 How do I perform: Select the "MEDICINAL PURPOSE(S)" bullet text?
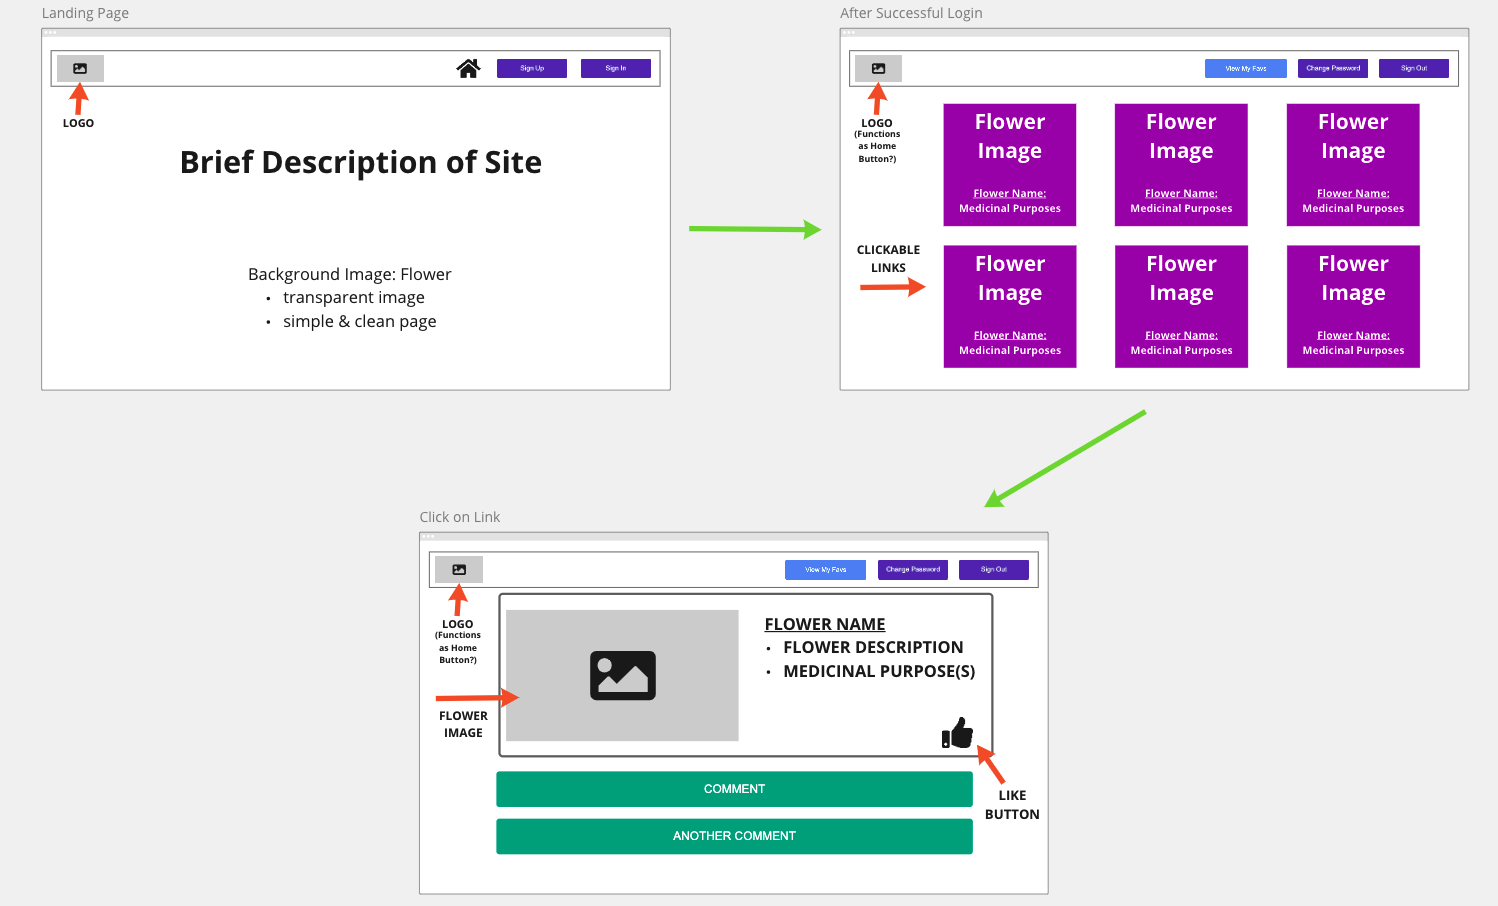(x=879, y=671)
